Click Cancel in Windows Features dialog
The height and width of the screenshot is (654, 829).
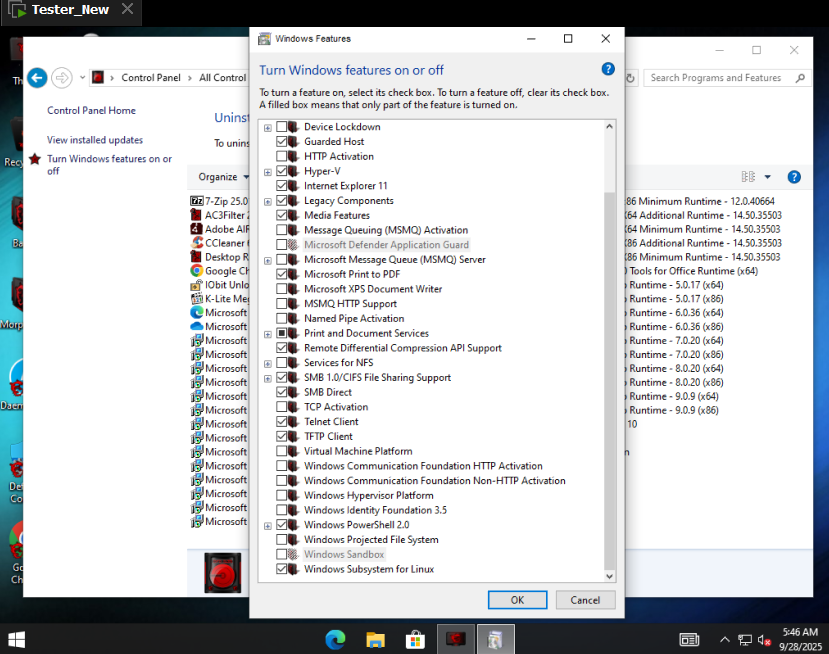pyautogui.click(x=585, y=600)
